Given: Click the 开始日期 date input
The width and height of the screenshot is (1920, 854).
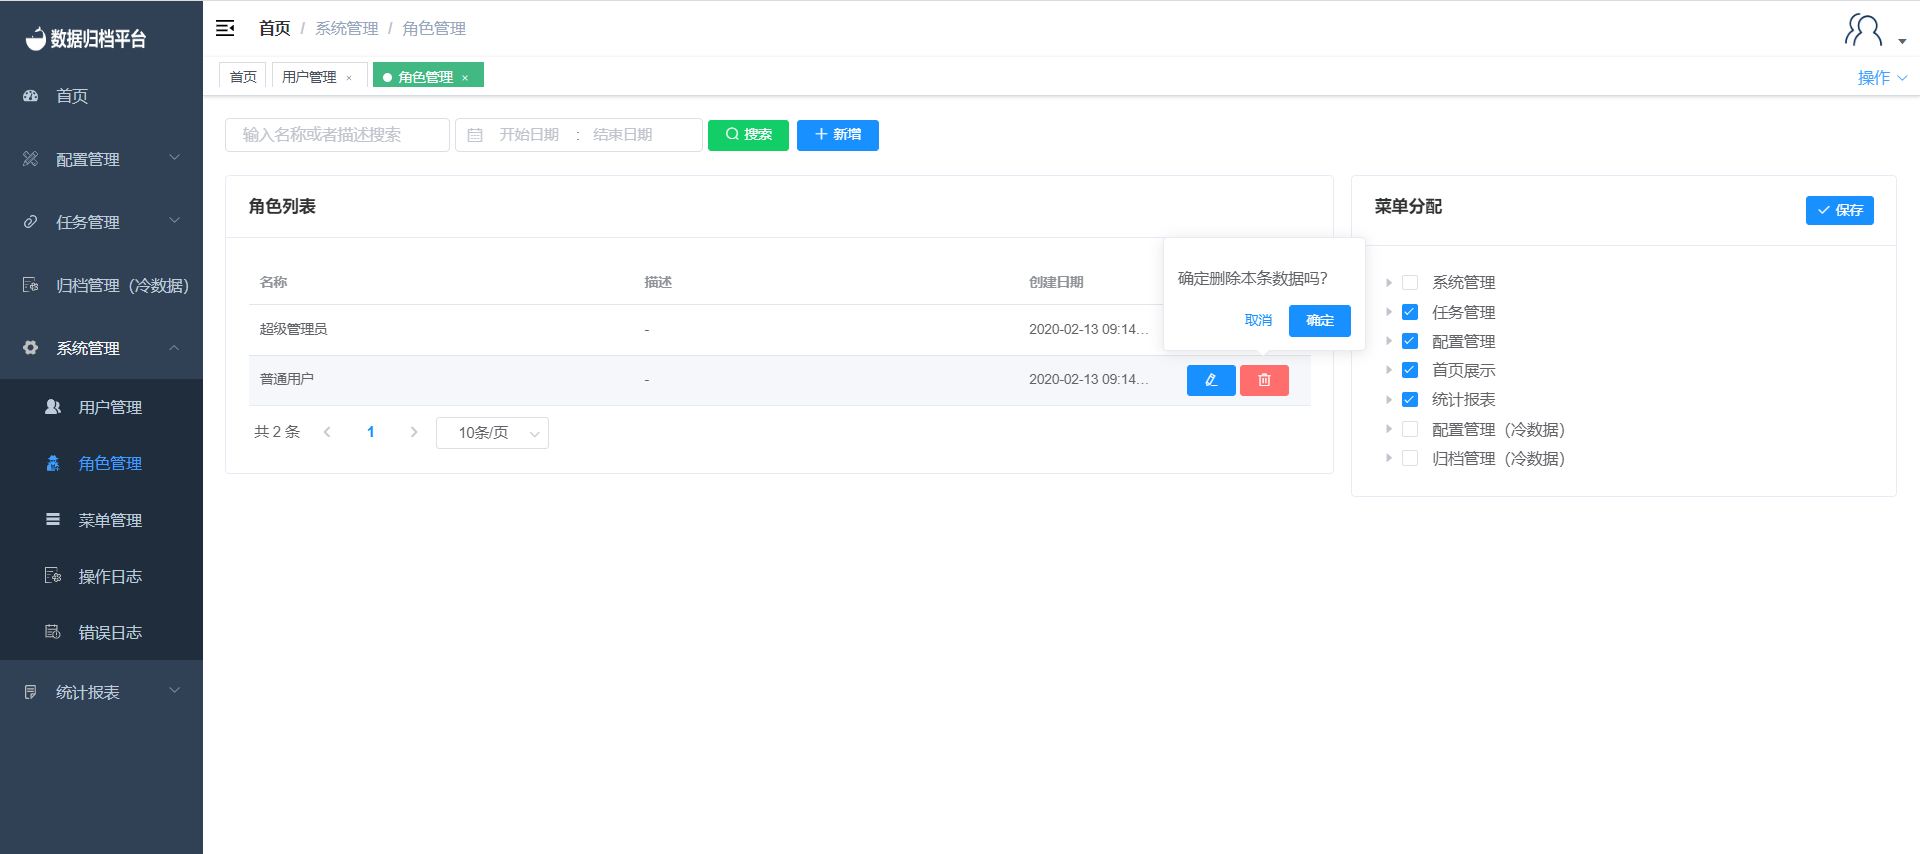Looking at the screenshot, I should point(529,135).
